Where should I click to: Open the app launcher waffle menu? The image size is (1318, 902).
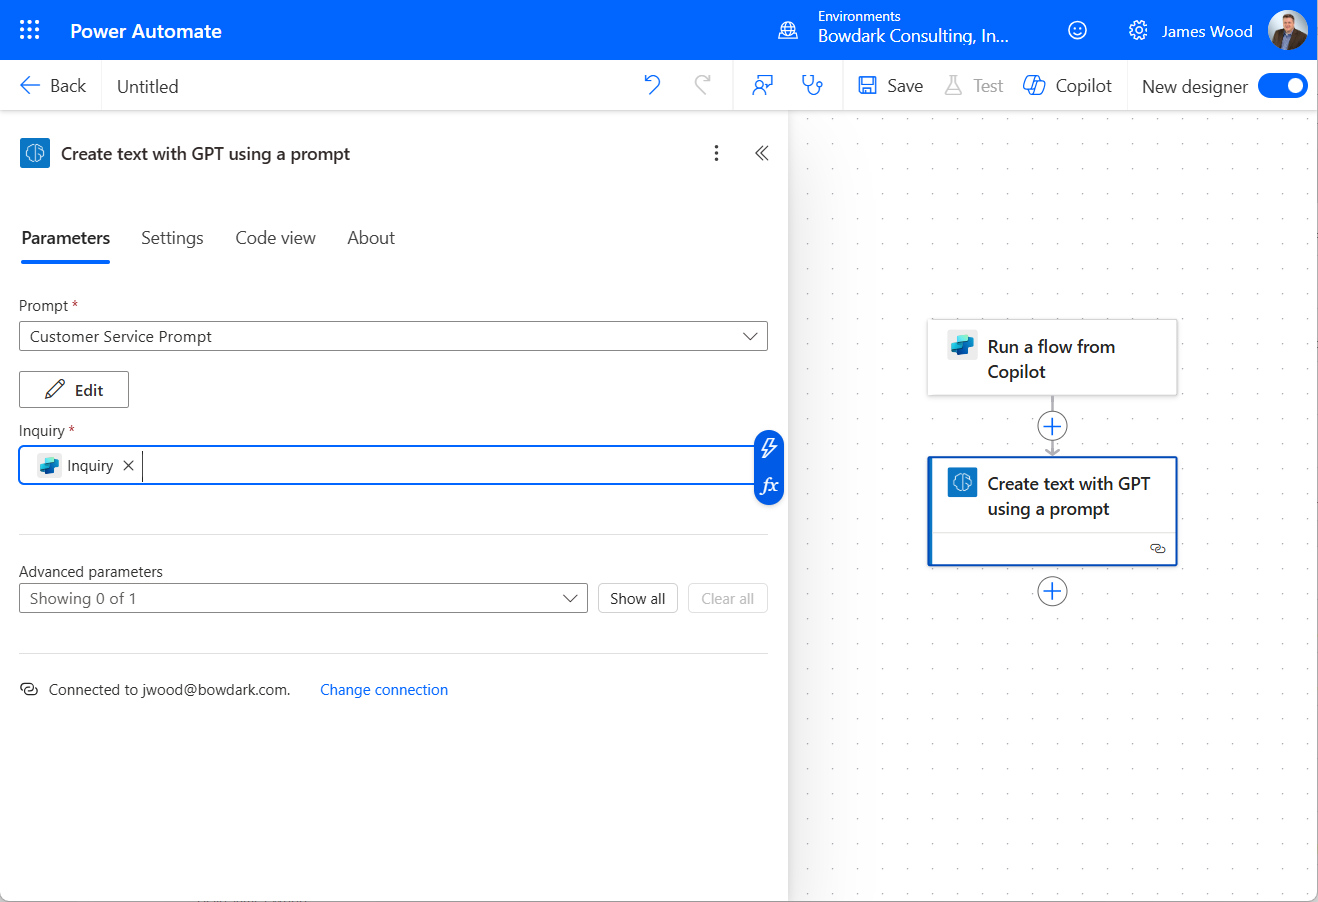(x=30, y=30)
